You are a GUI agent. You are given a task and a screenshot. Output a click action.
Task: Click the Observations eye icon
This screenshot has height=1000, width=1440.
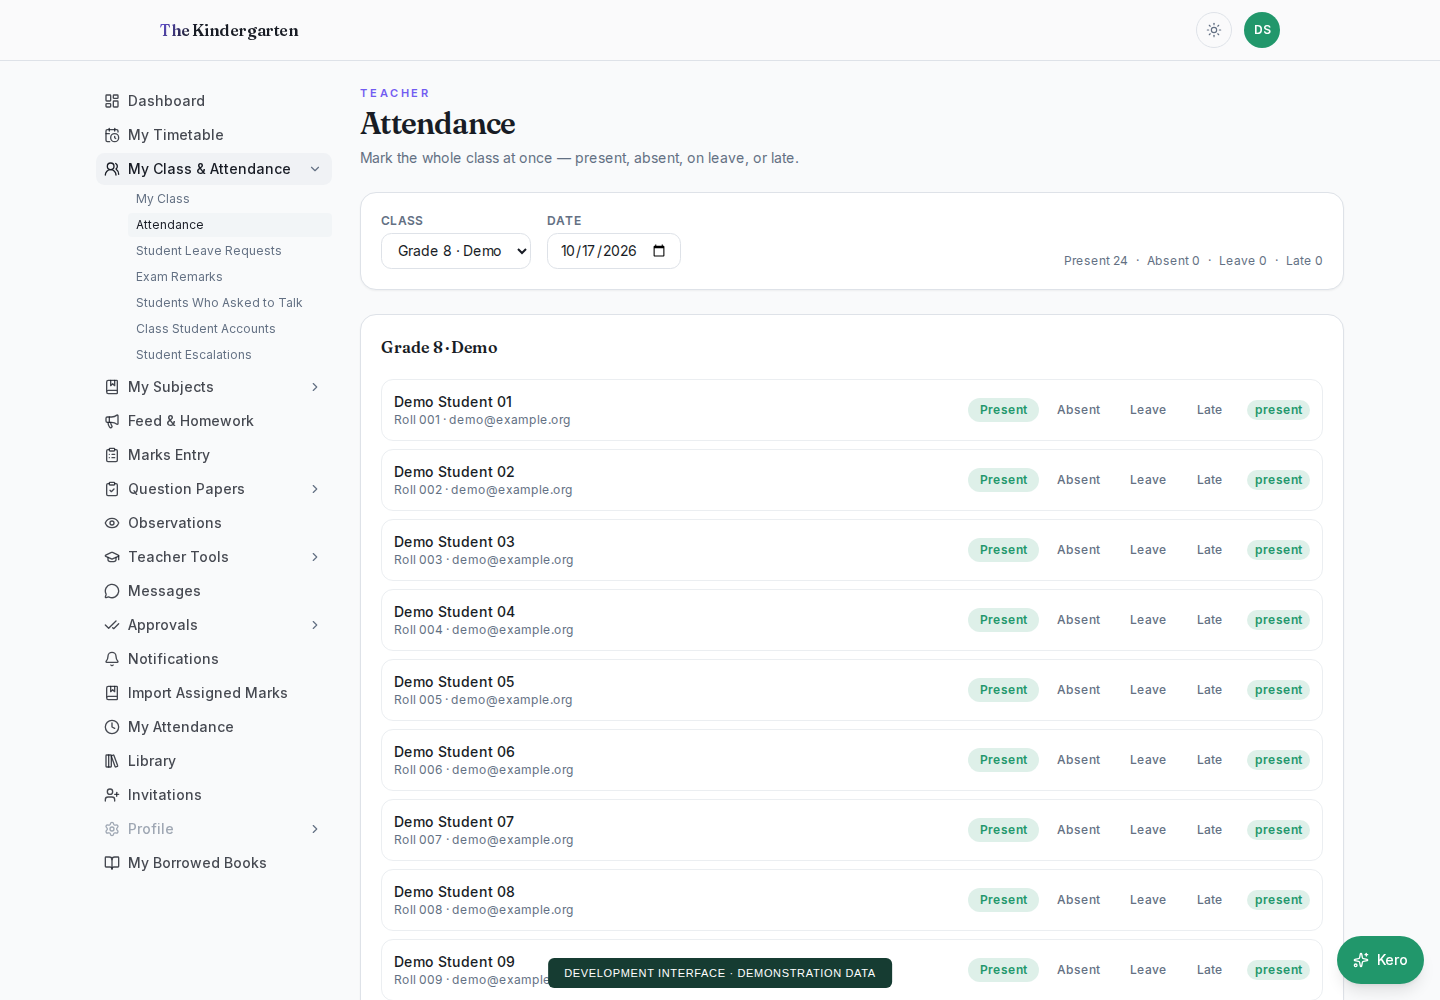pyautogui.click(x=112, y=523)
